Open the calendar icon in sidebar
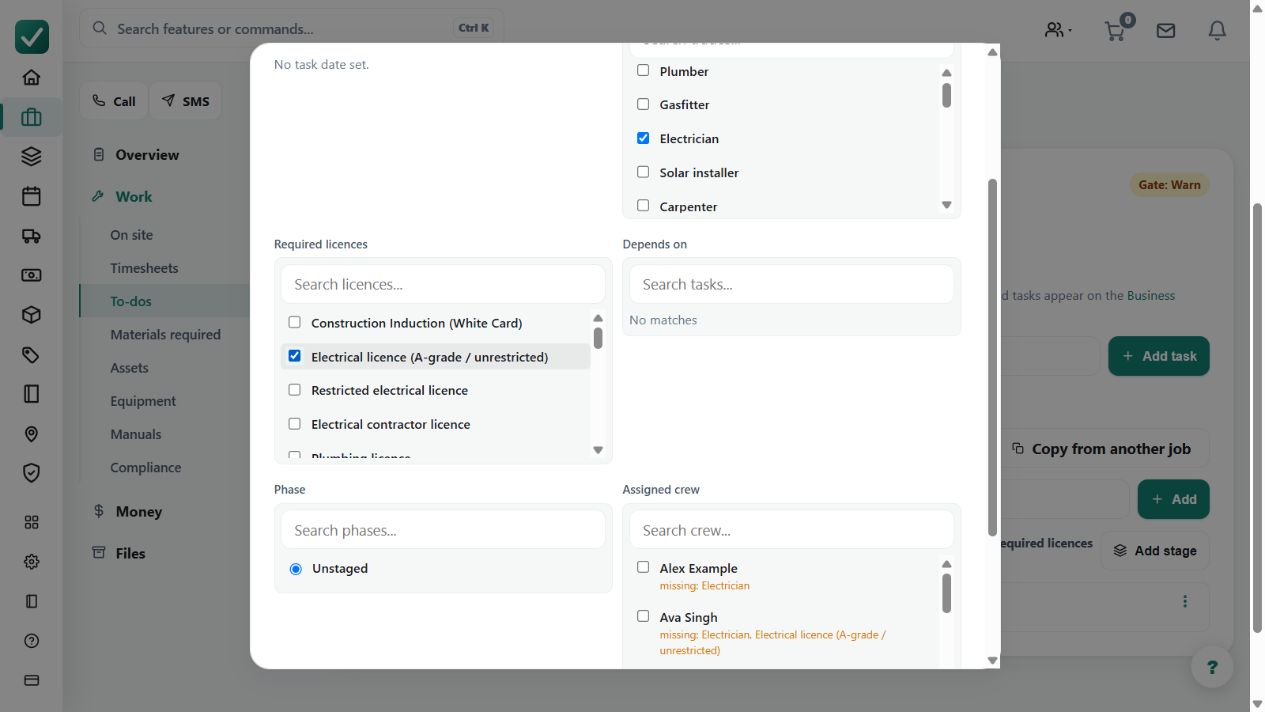 tap(31, 196)
